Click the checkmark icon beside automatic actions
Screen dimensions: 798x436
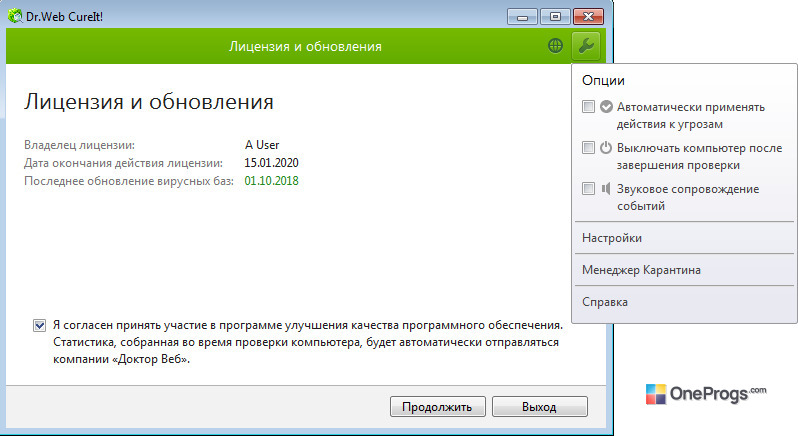coord(606,106)
